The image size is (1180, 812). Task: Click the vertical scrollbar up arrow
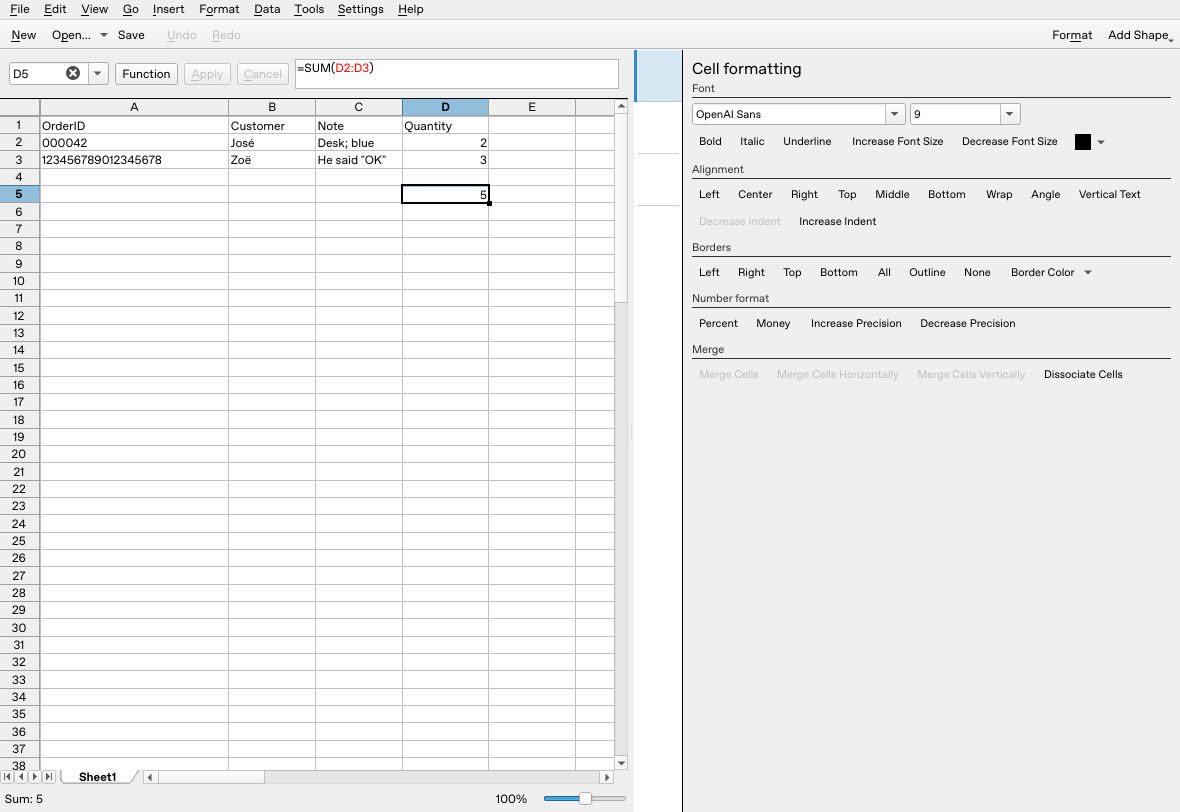click(622, 107)
